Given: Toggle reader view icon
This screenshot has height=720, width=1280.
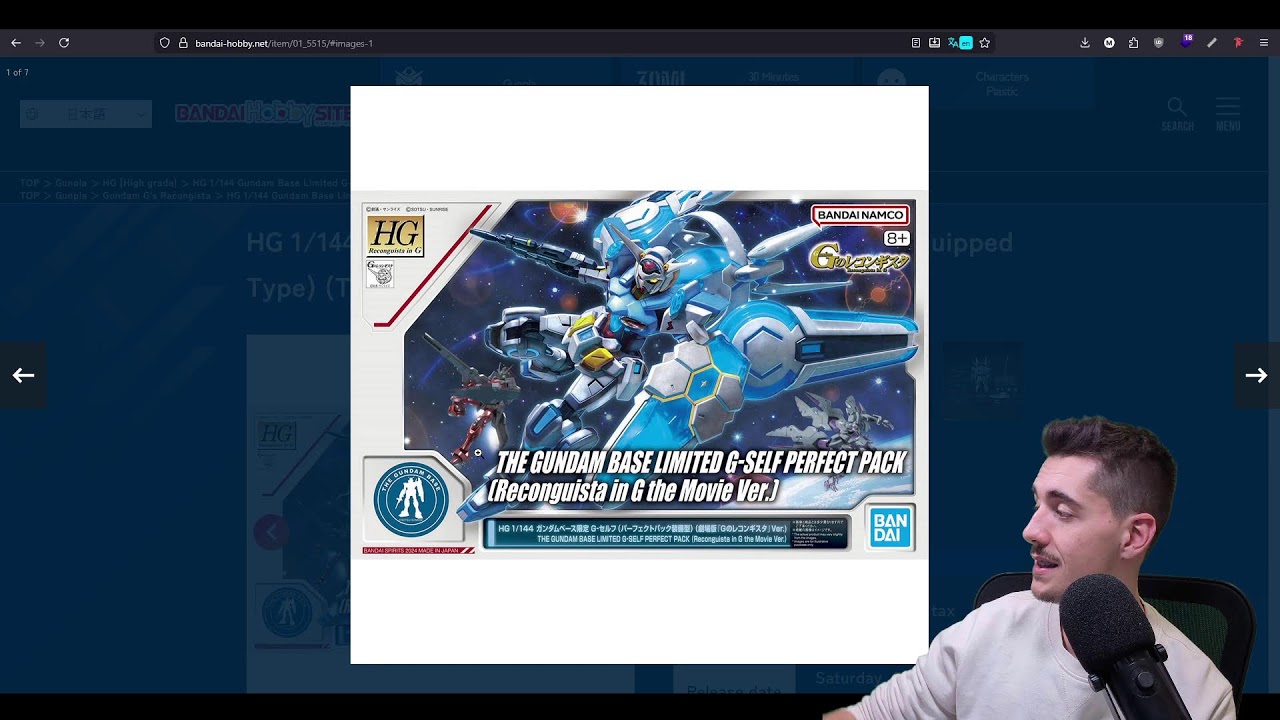Looking at the screenshot, I should click(x=916, y=43).
